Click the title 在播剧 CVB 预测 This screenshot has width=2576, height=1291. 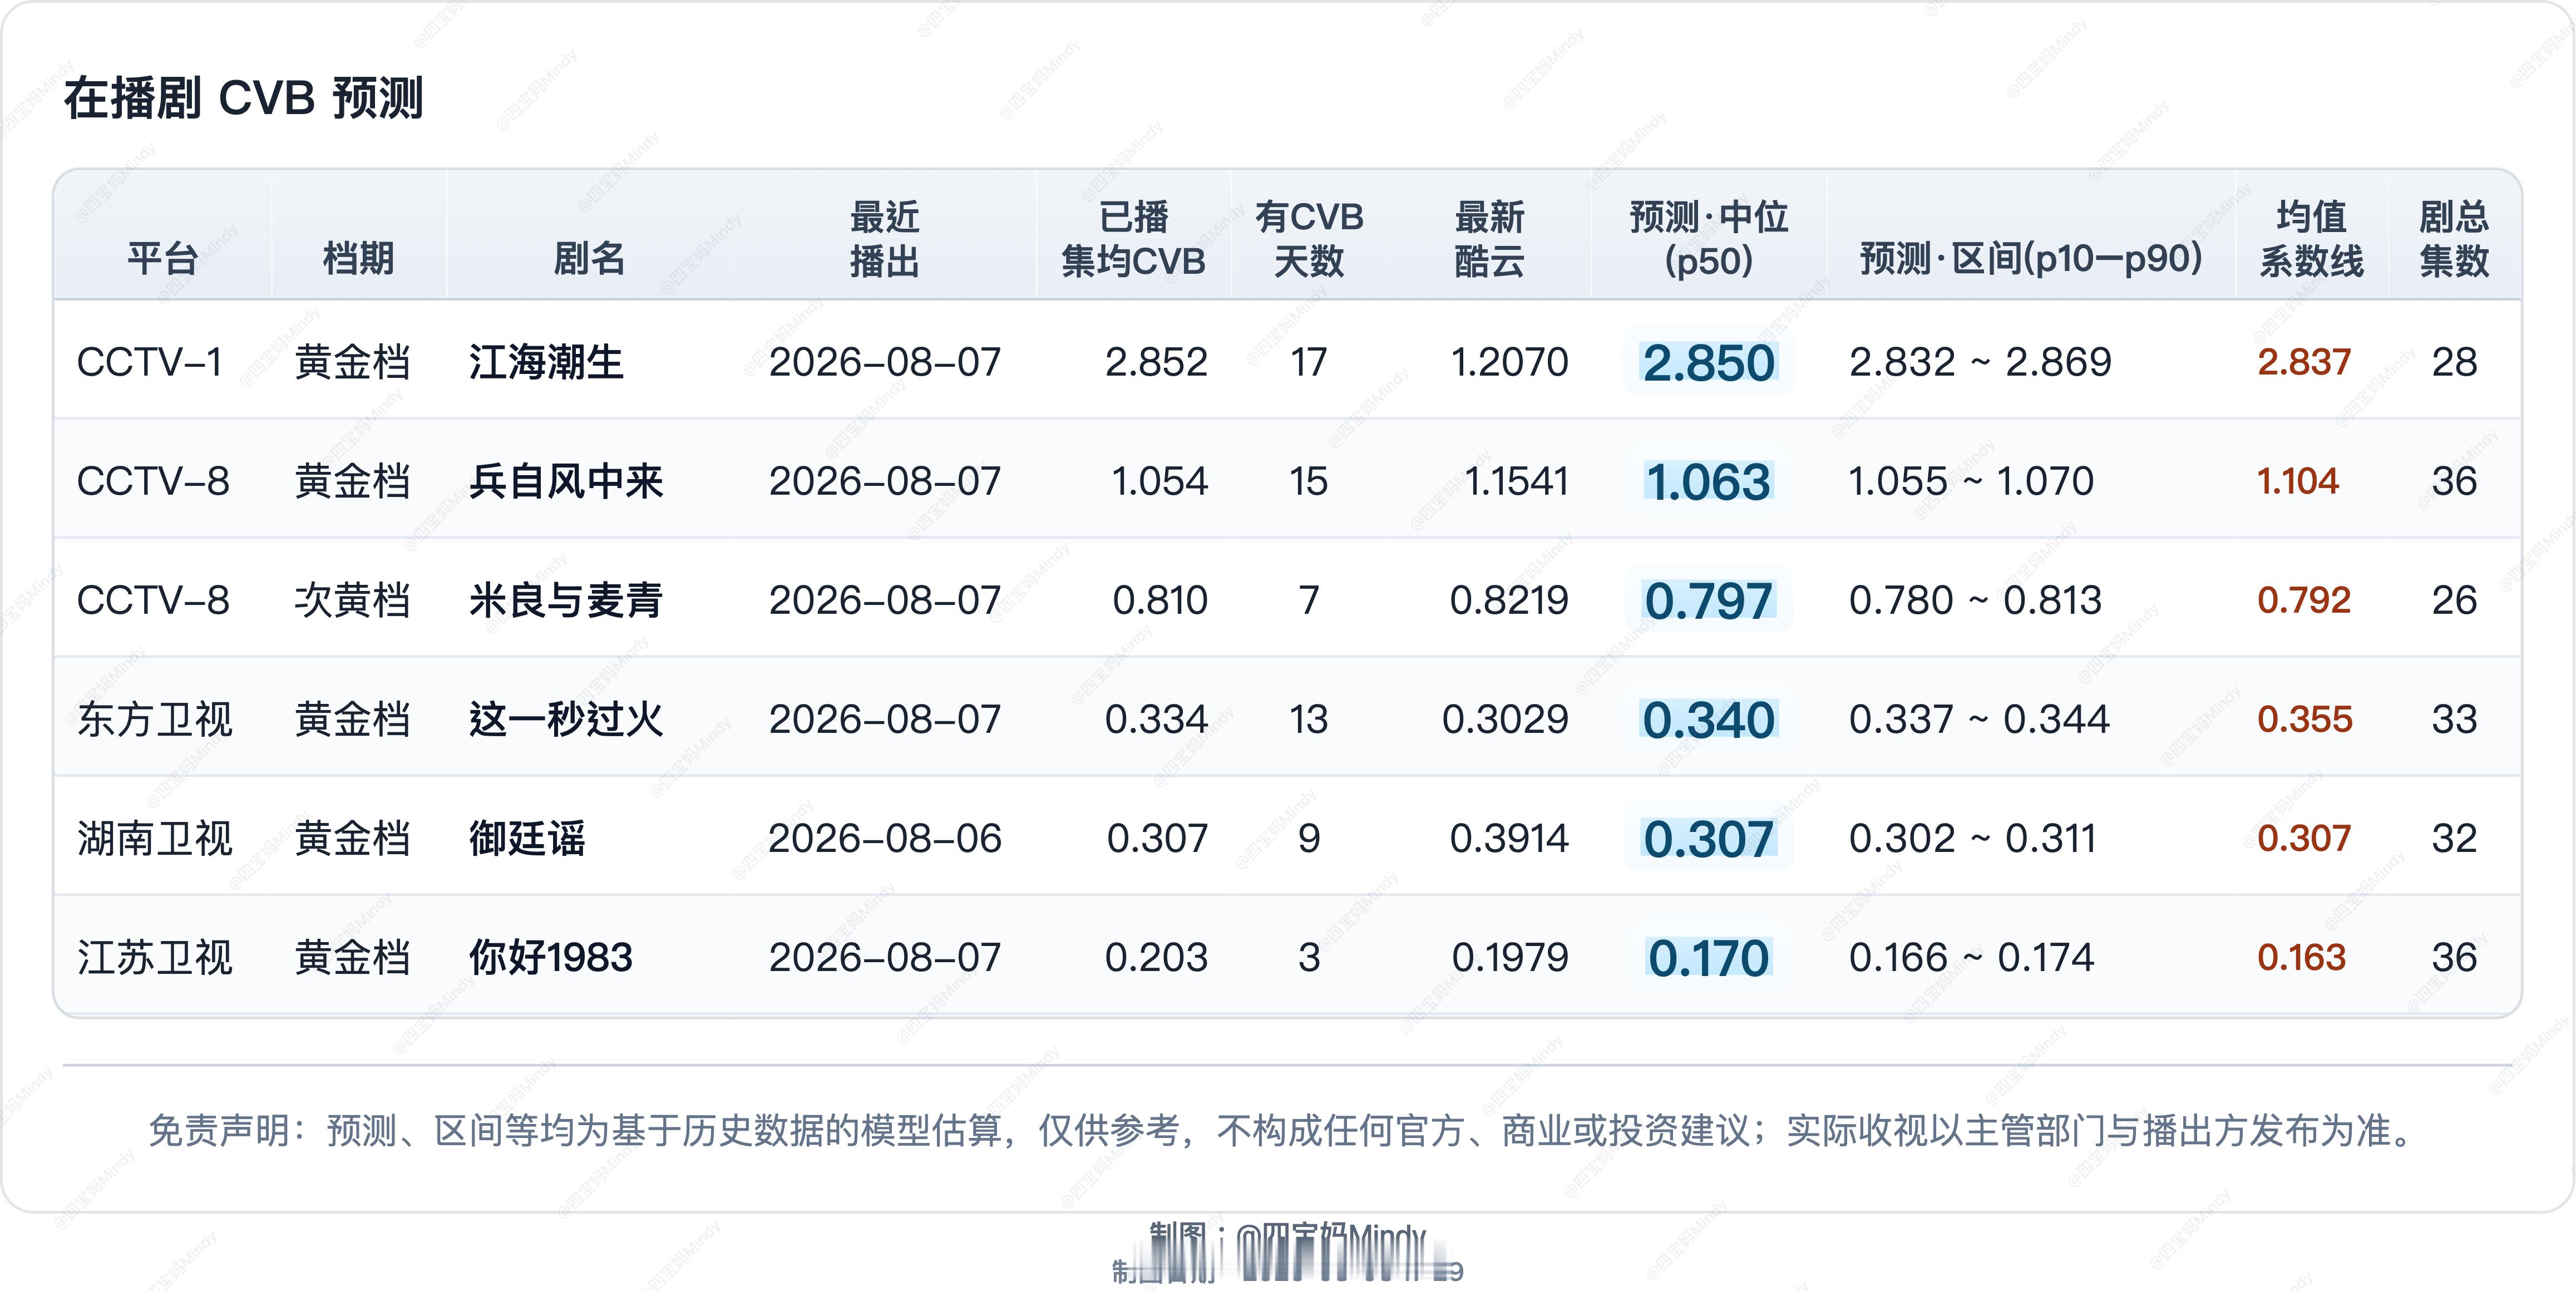click(243, 98)
